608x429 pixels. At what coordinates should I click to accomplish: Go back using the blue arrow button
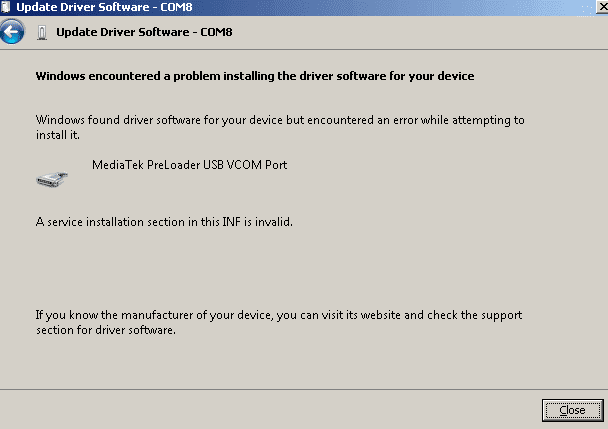(x=12, y=31)
